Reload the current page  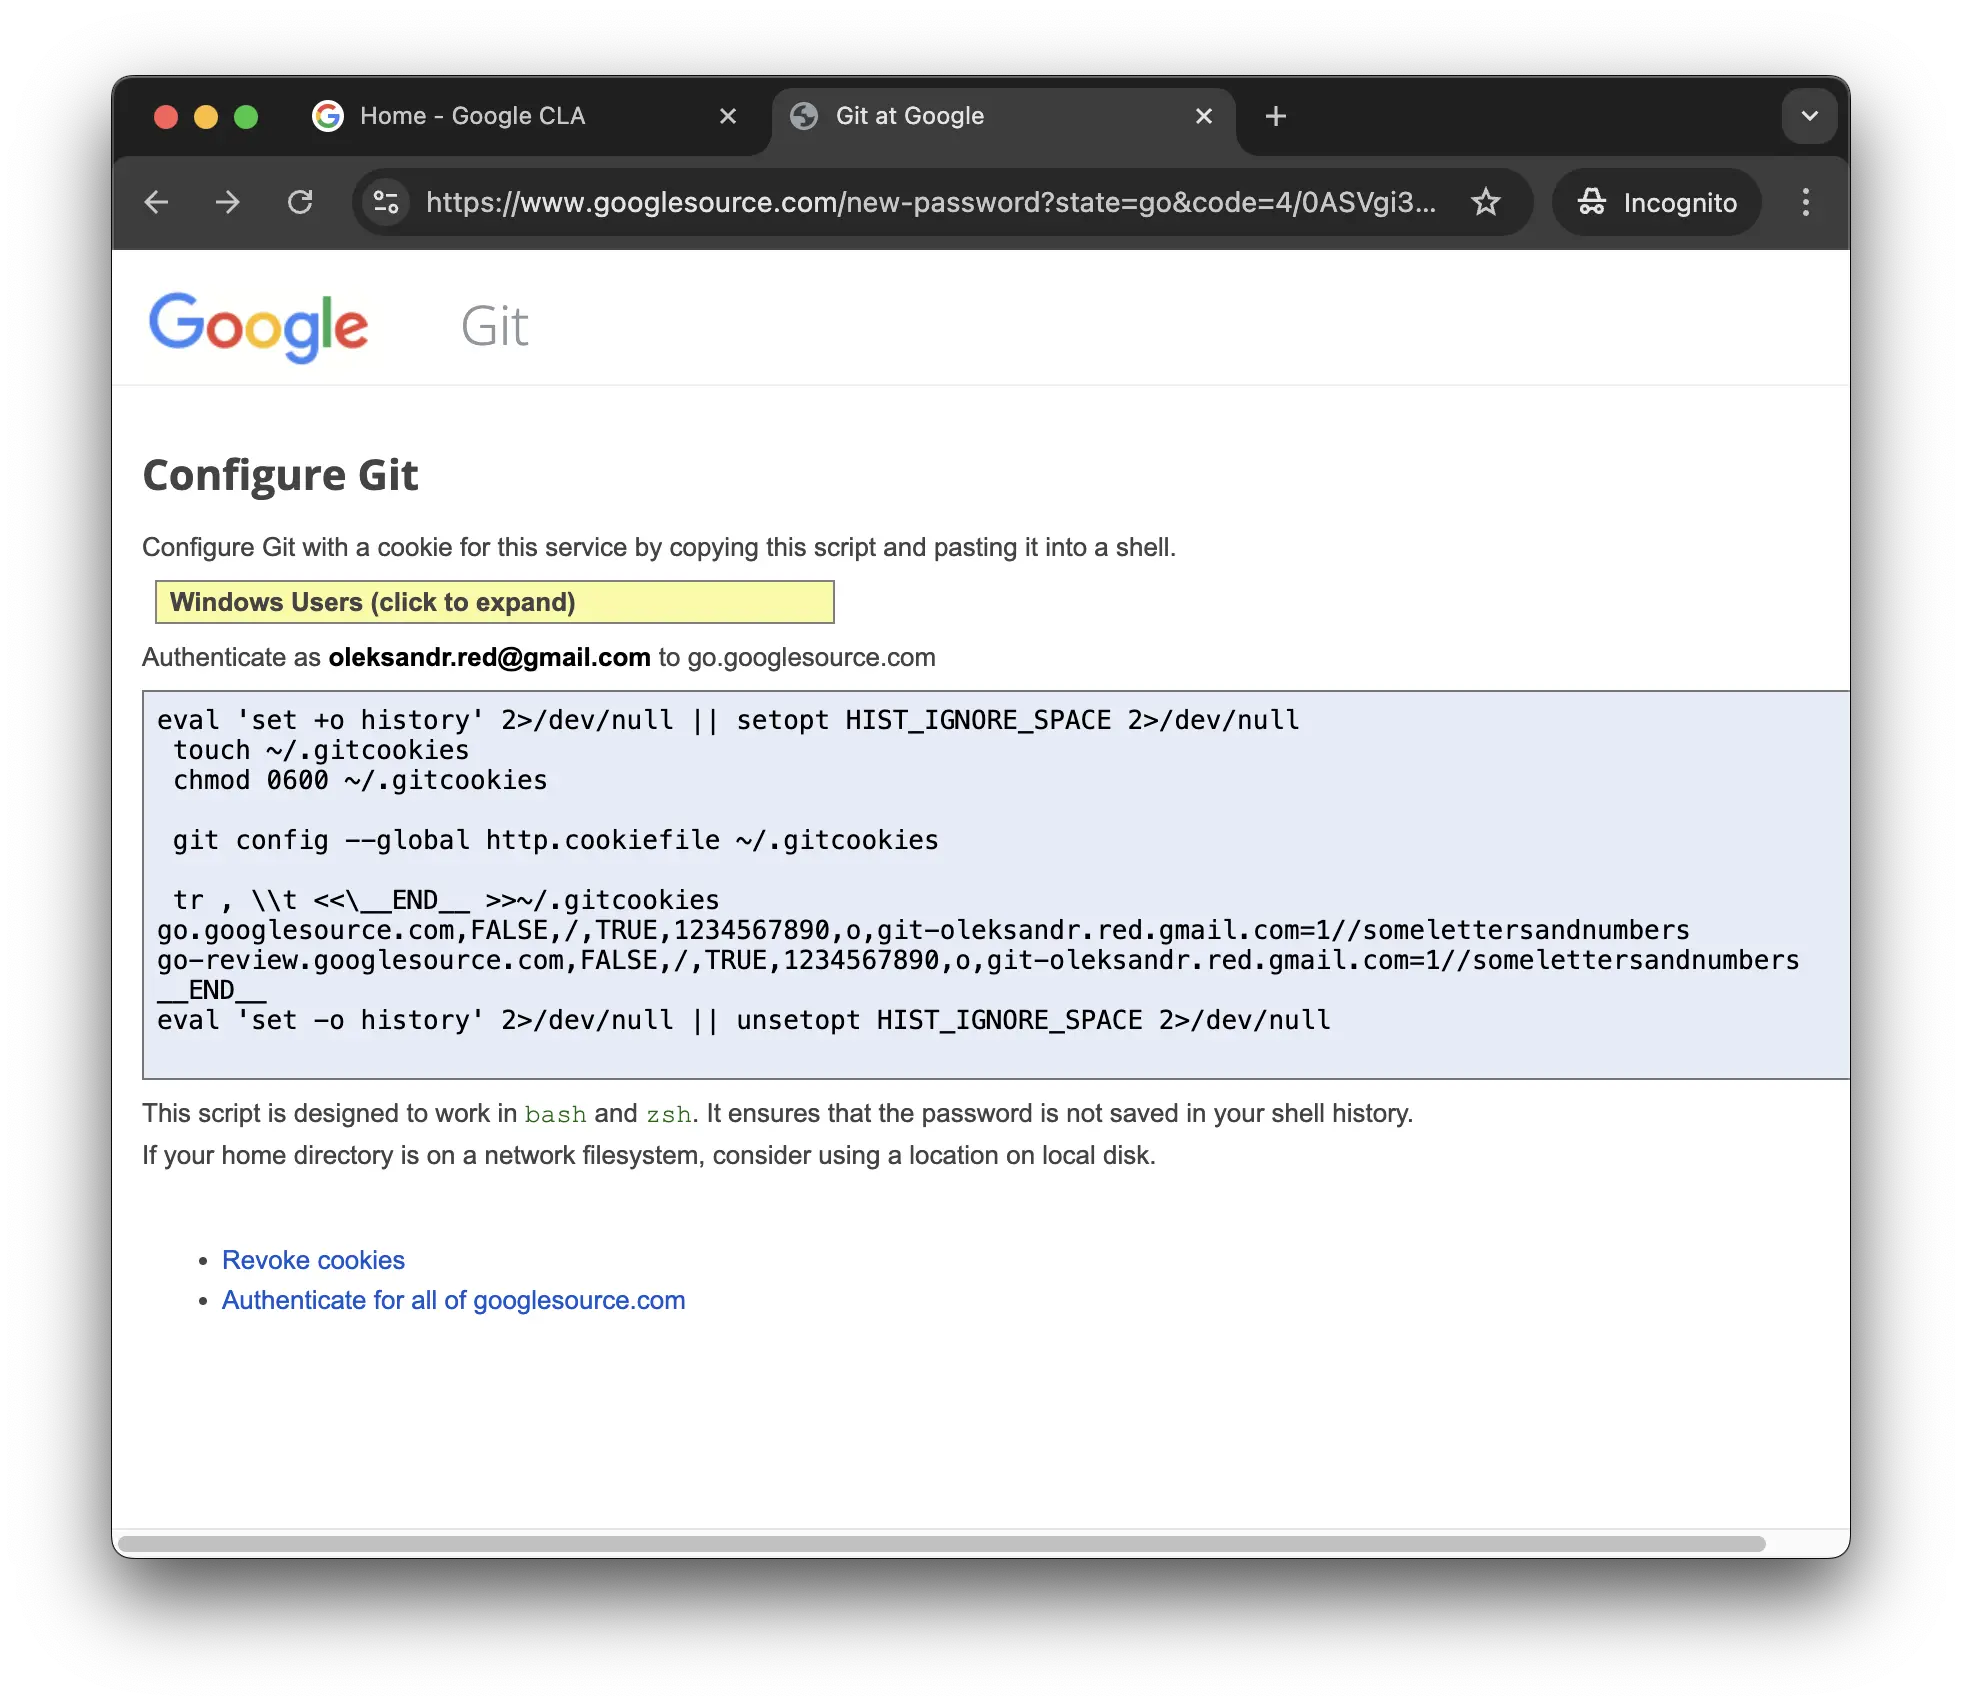301,202
